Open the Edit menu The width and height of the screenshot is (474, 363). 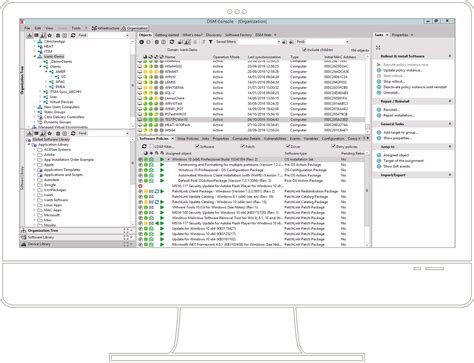click(x=38, y=28)
